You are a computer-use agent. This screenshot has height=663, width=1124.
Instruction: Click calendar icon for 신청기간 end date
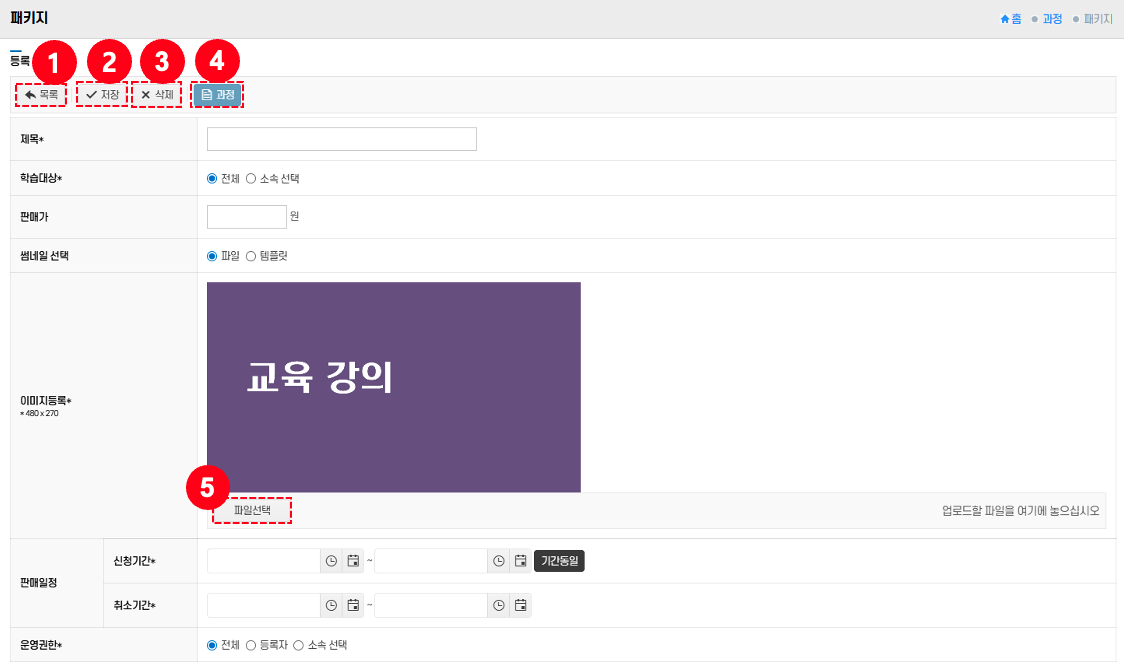click(520, 561)
